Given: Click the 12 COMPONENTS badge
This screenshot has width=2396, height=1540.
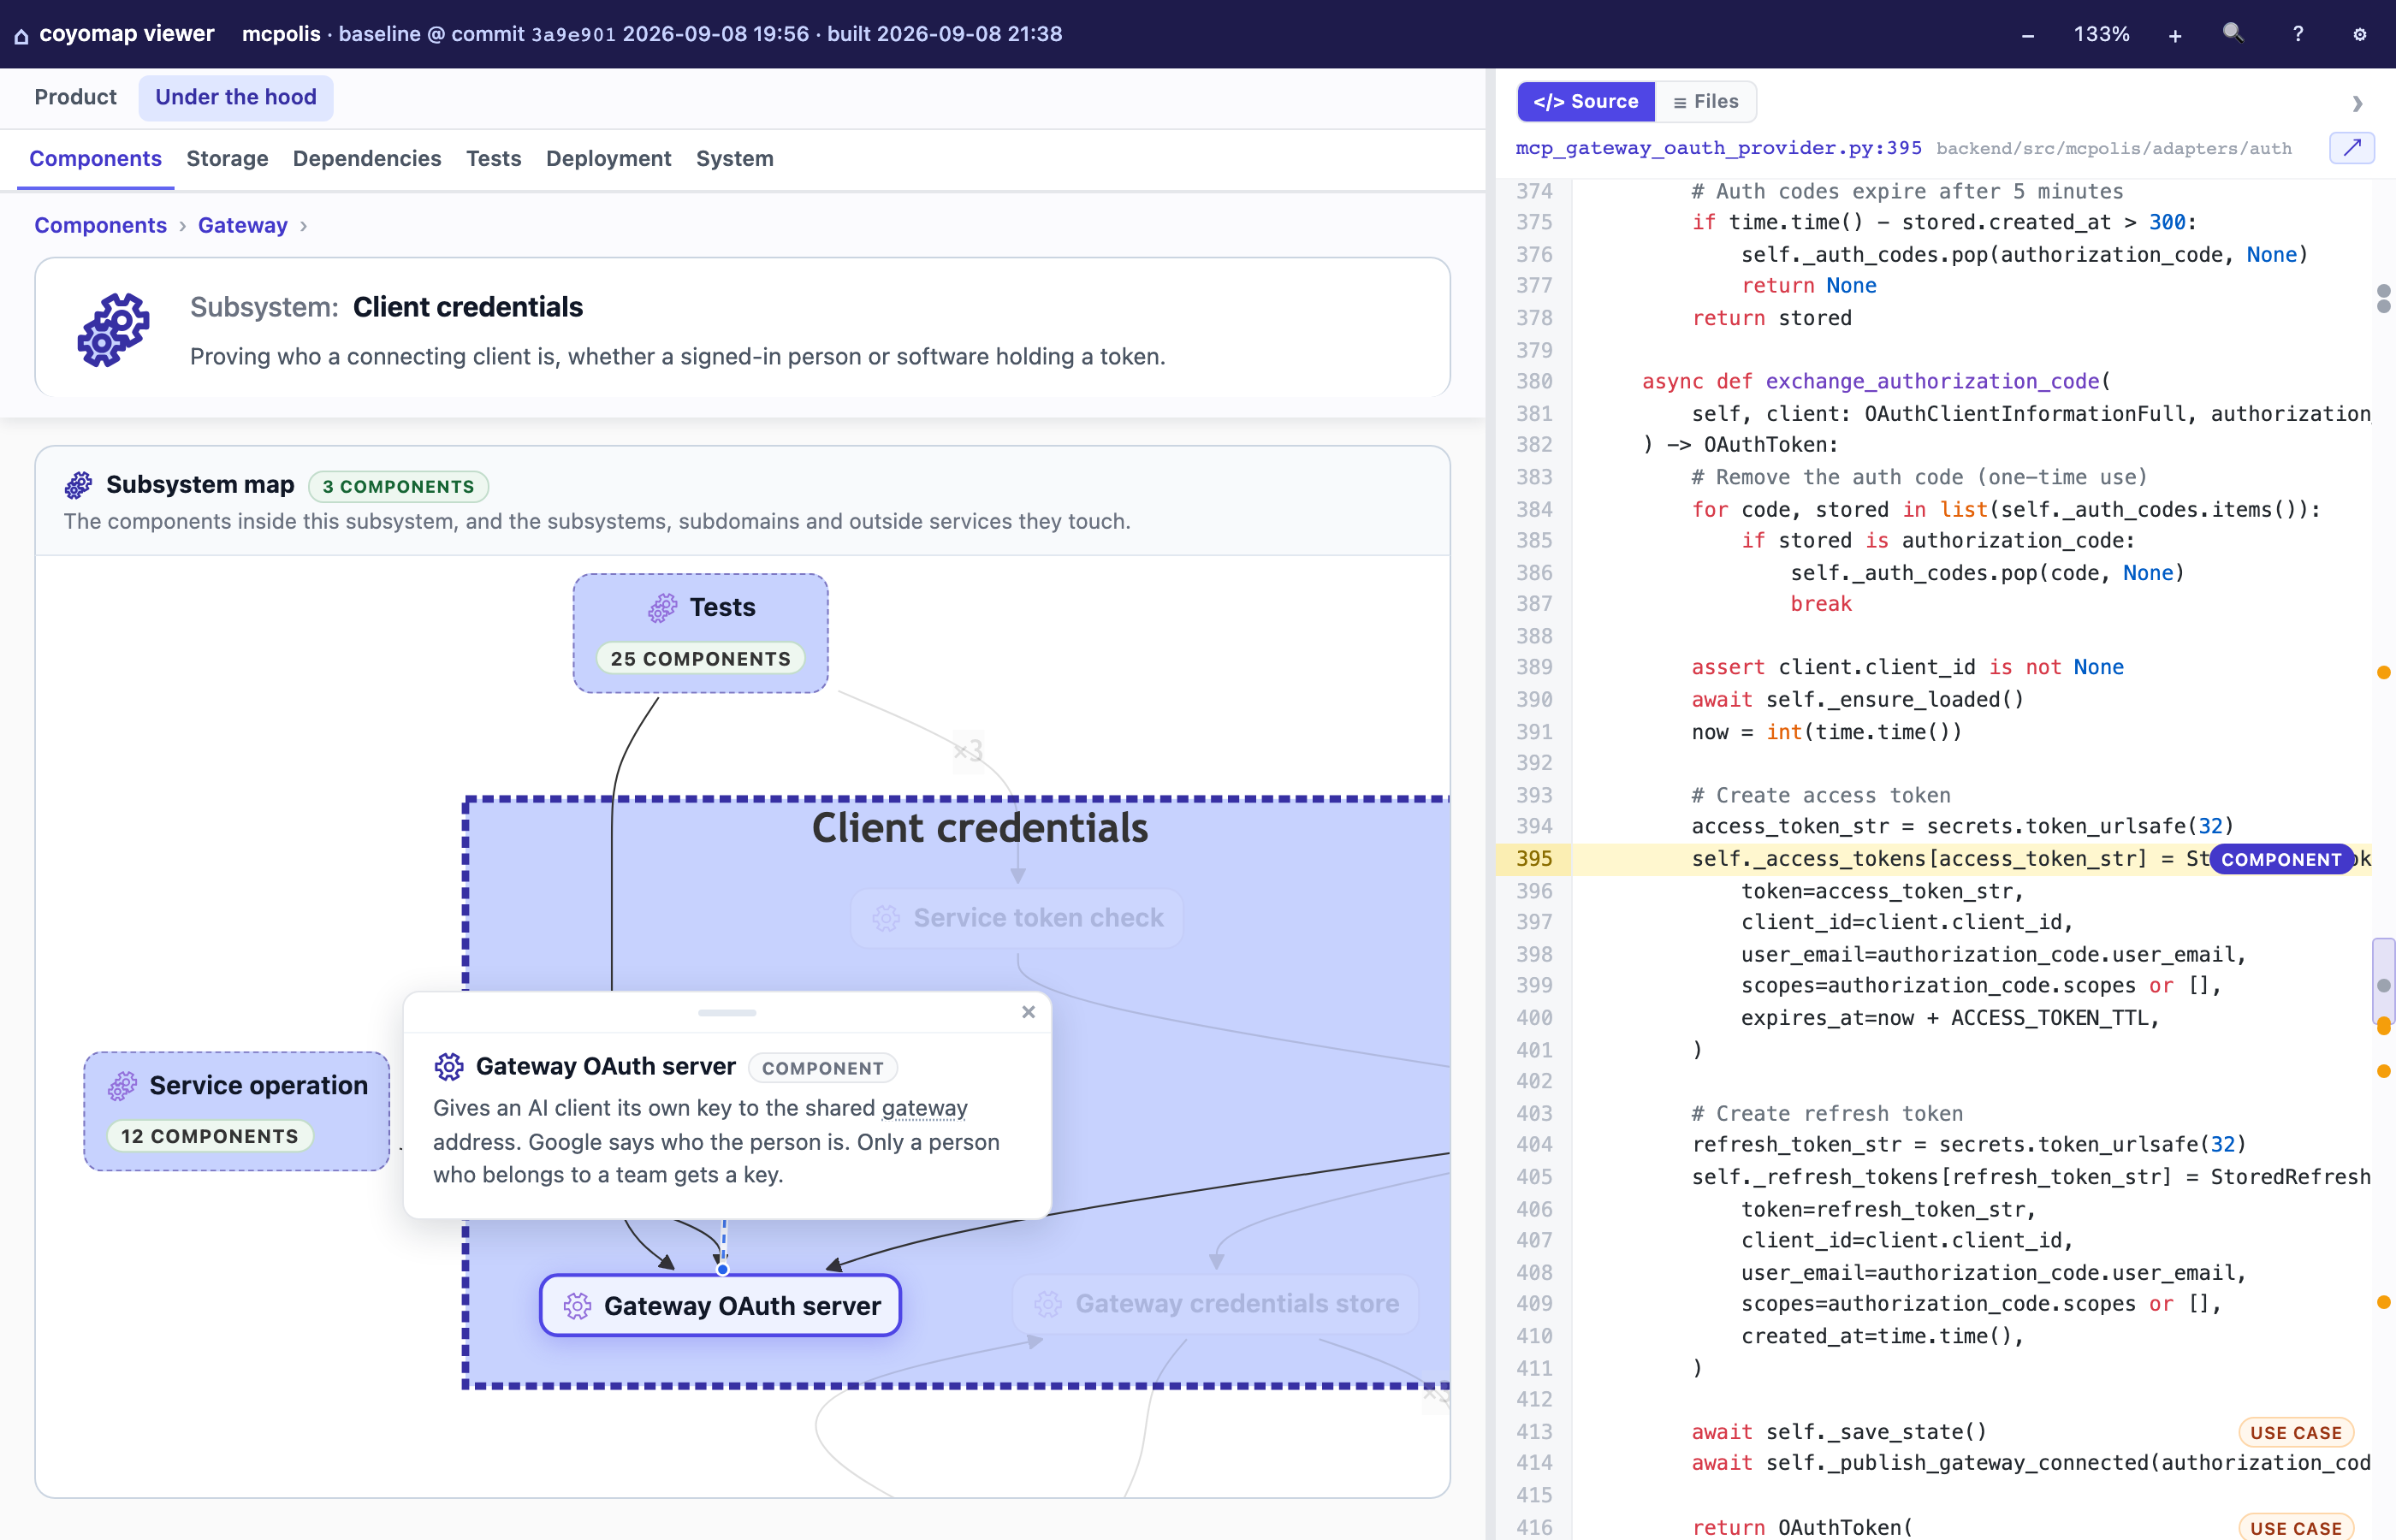Looking at the screenshot, I should pos(209,1136).
